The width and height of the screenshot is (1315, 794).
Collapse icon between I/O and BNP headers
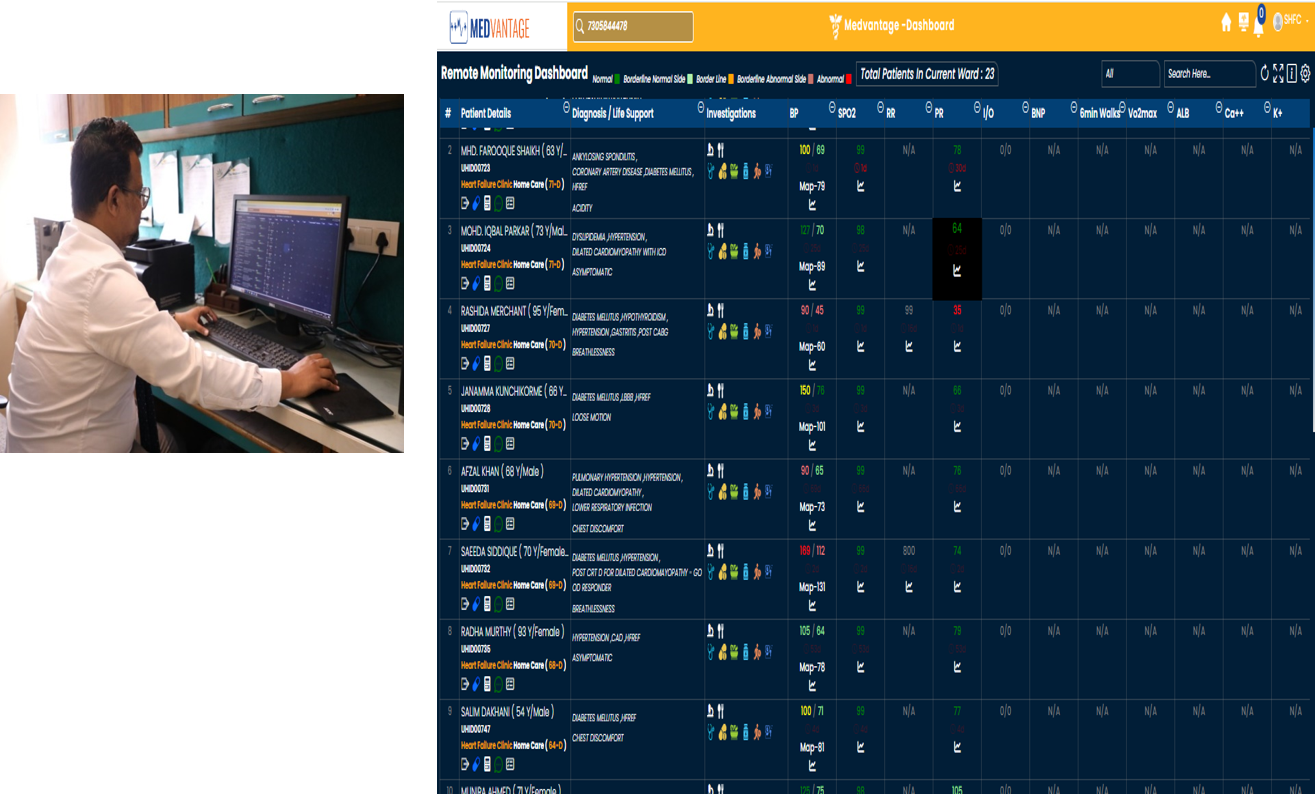point(1025,107)
